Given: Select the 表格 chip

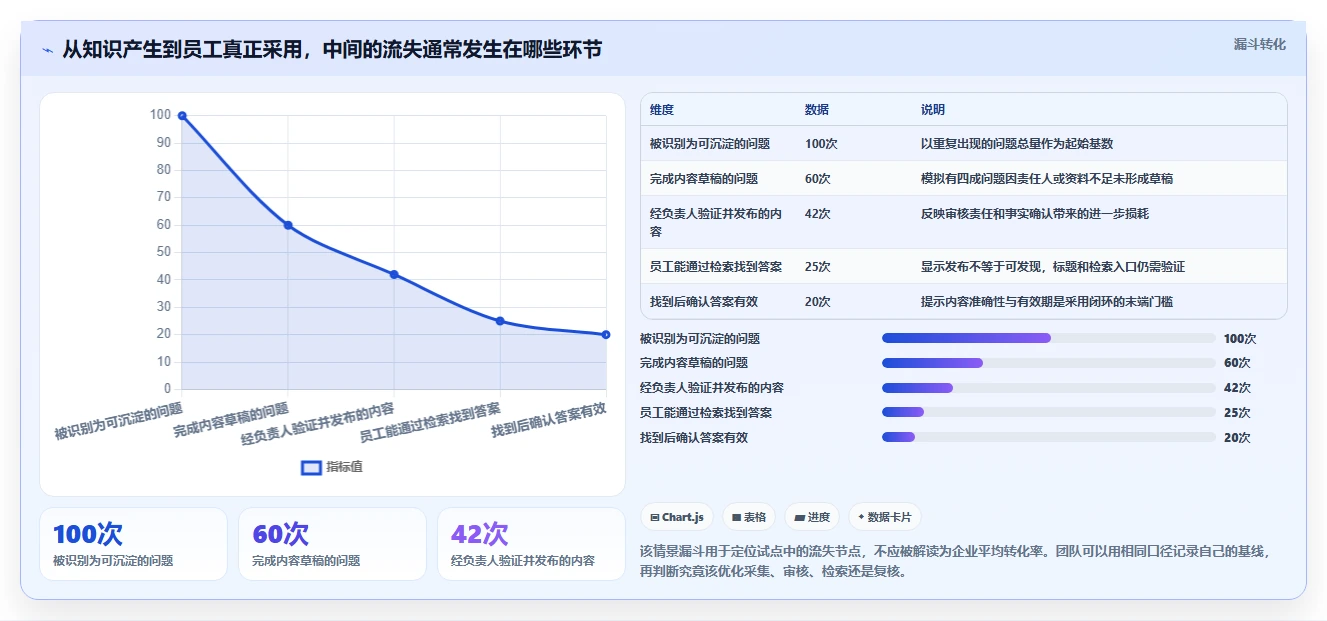Looking at the screenshot, I should (749, 517).
